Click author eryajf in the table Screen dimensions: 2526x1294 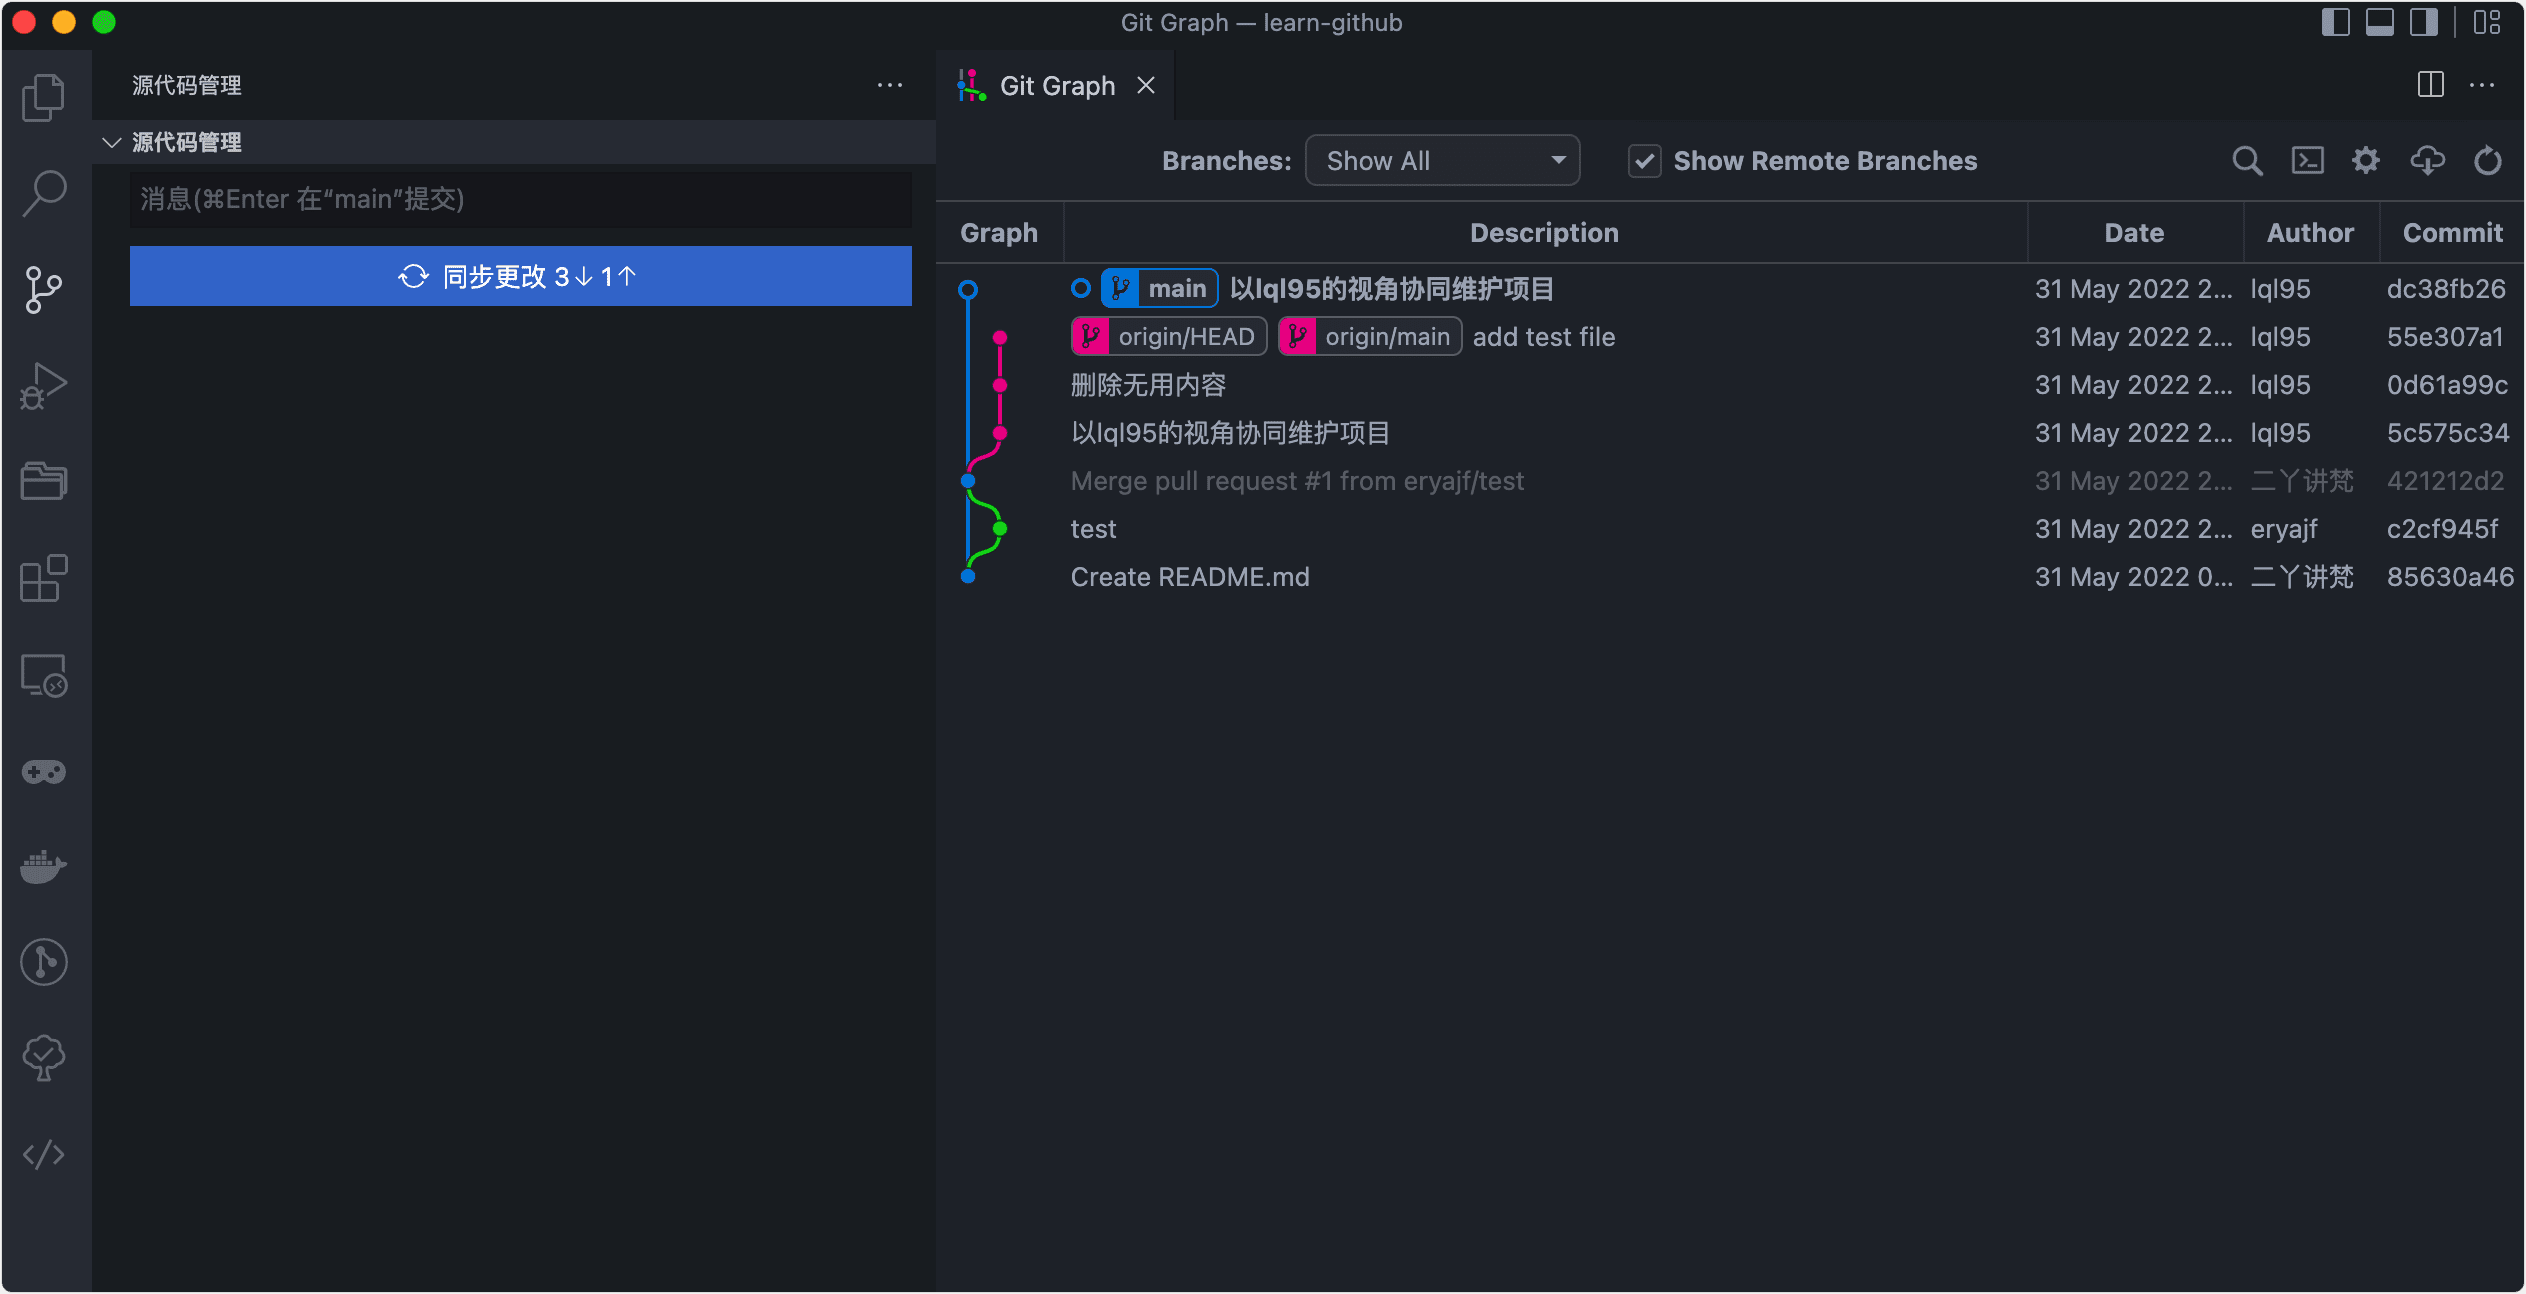[x=2284, y=529]
